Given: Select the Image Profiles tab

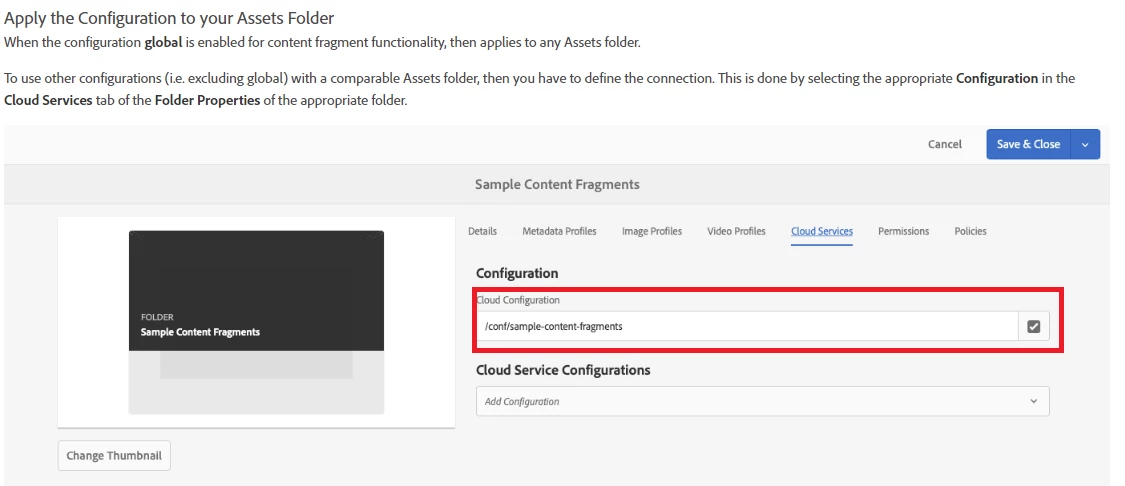Looking at the screenshot, I should 651,231.
